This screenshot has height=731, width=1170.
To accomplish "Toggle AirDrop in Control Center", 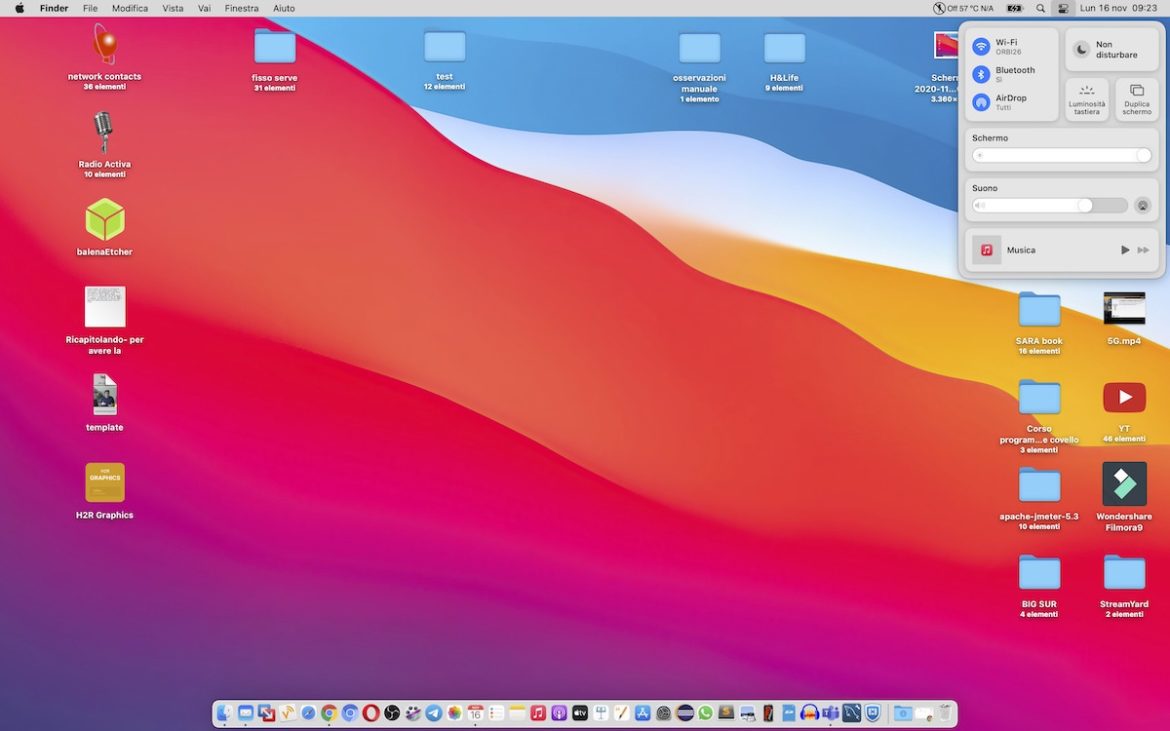I will pyautogui.click(x=981, y=102).
